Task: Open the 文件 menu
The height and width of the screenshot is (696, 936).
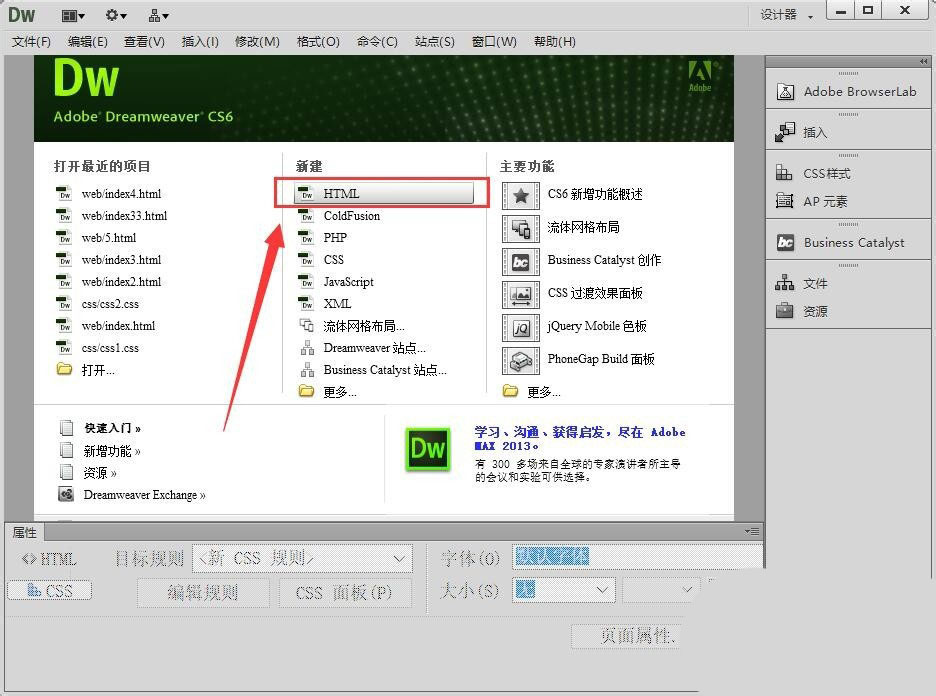Action: coord(31,41)
